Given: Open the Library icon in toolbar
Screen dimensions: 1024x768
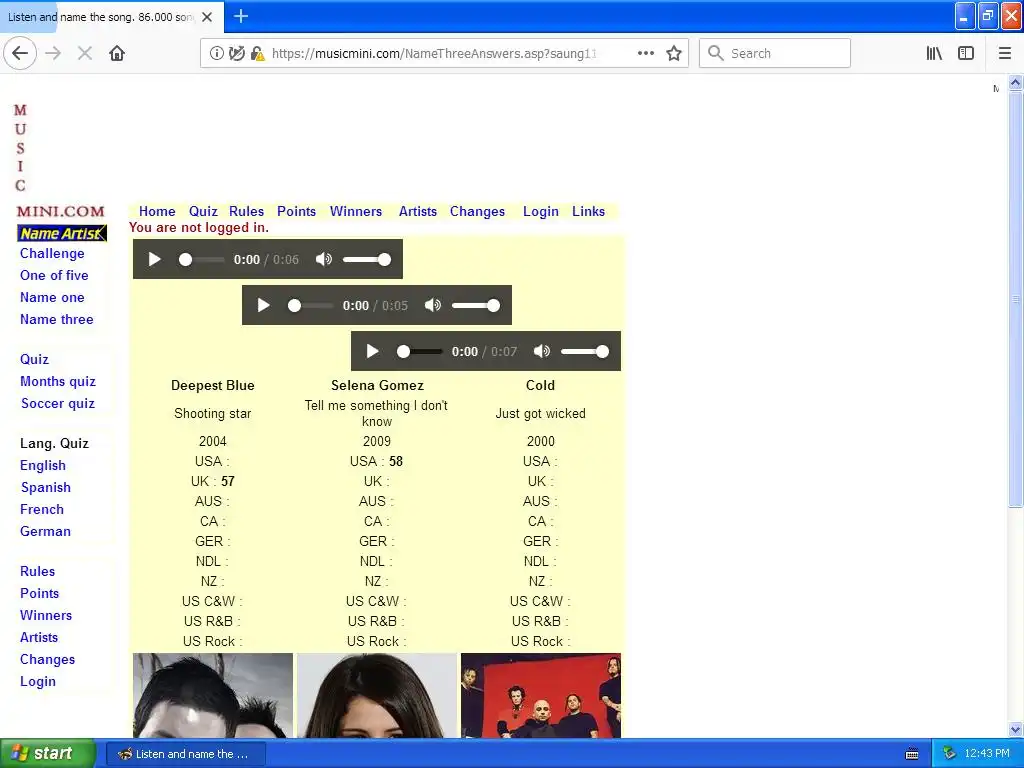Looking at the screenshot, I should (x=934, y=53).
